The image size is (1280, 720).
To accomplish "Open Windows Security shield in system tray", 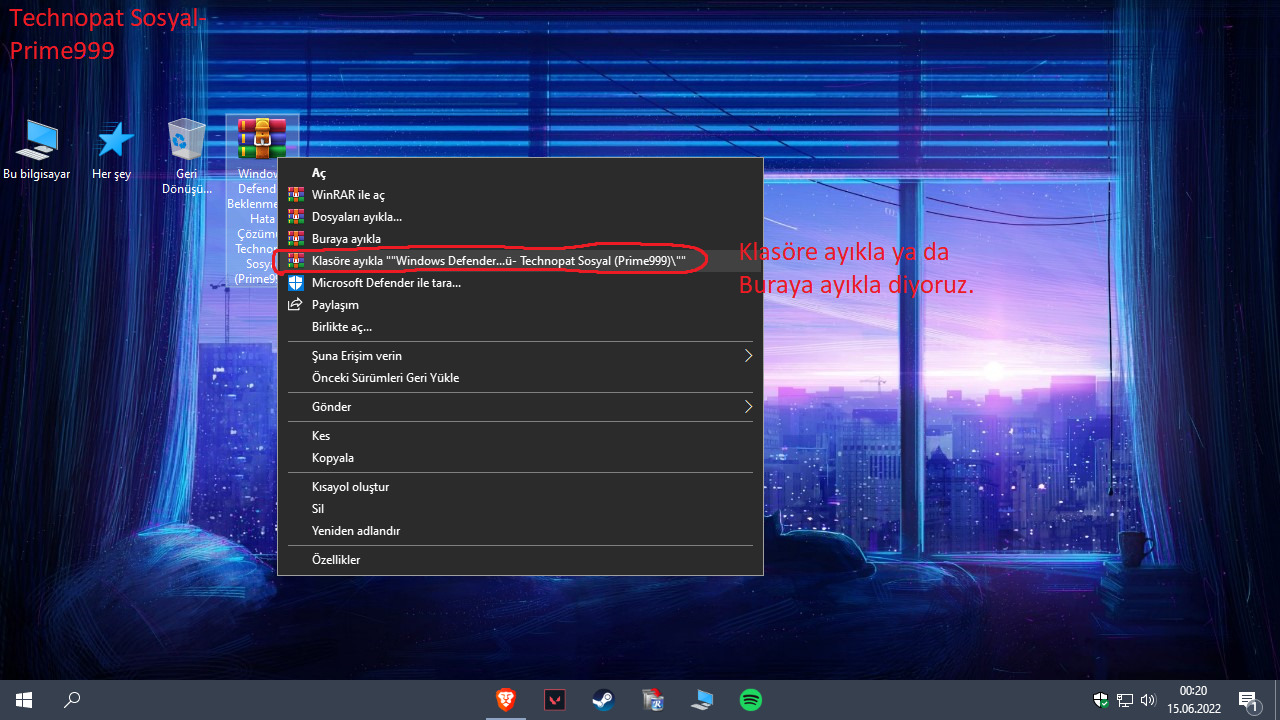I will point(1100,700).
